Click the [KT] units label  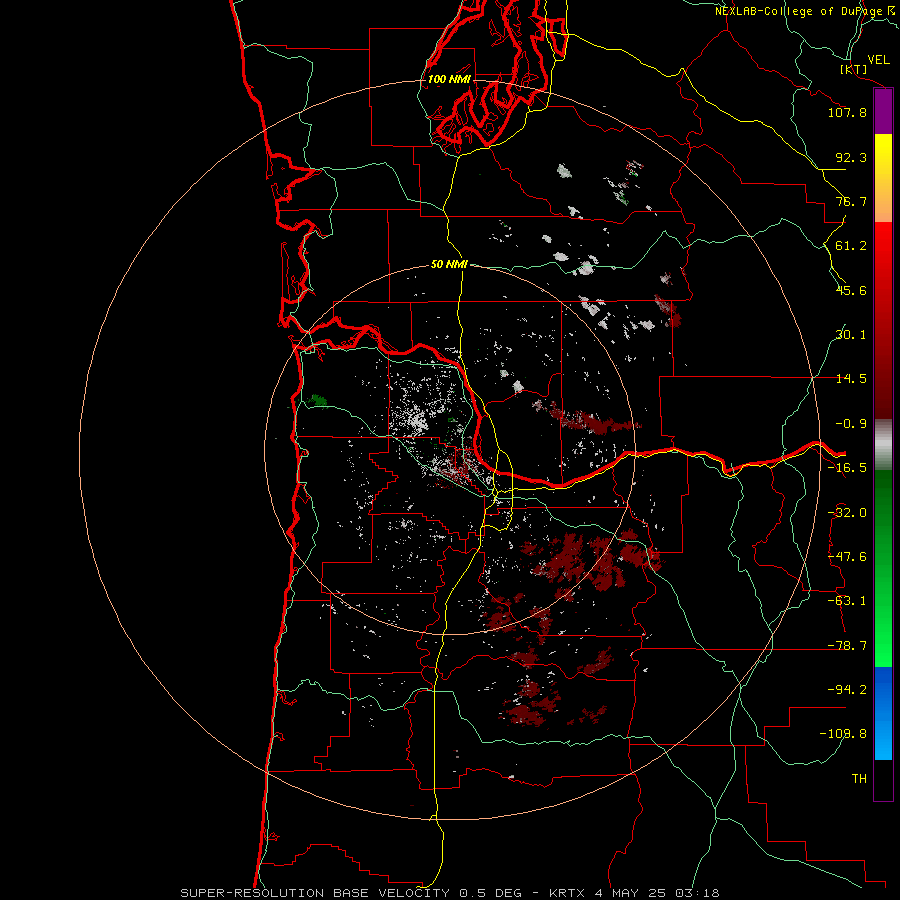(x=854, y=69)
